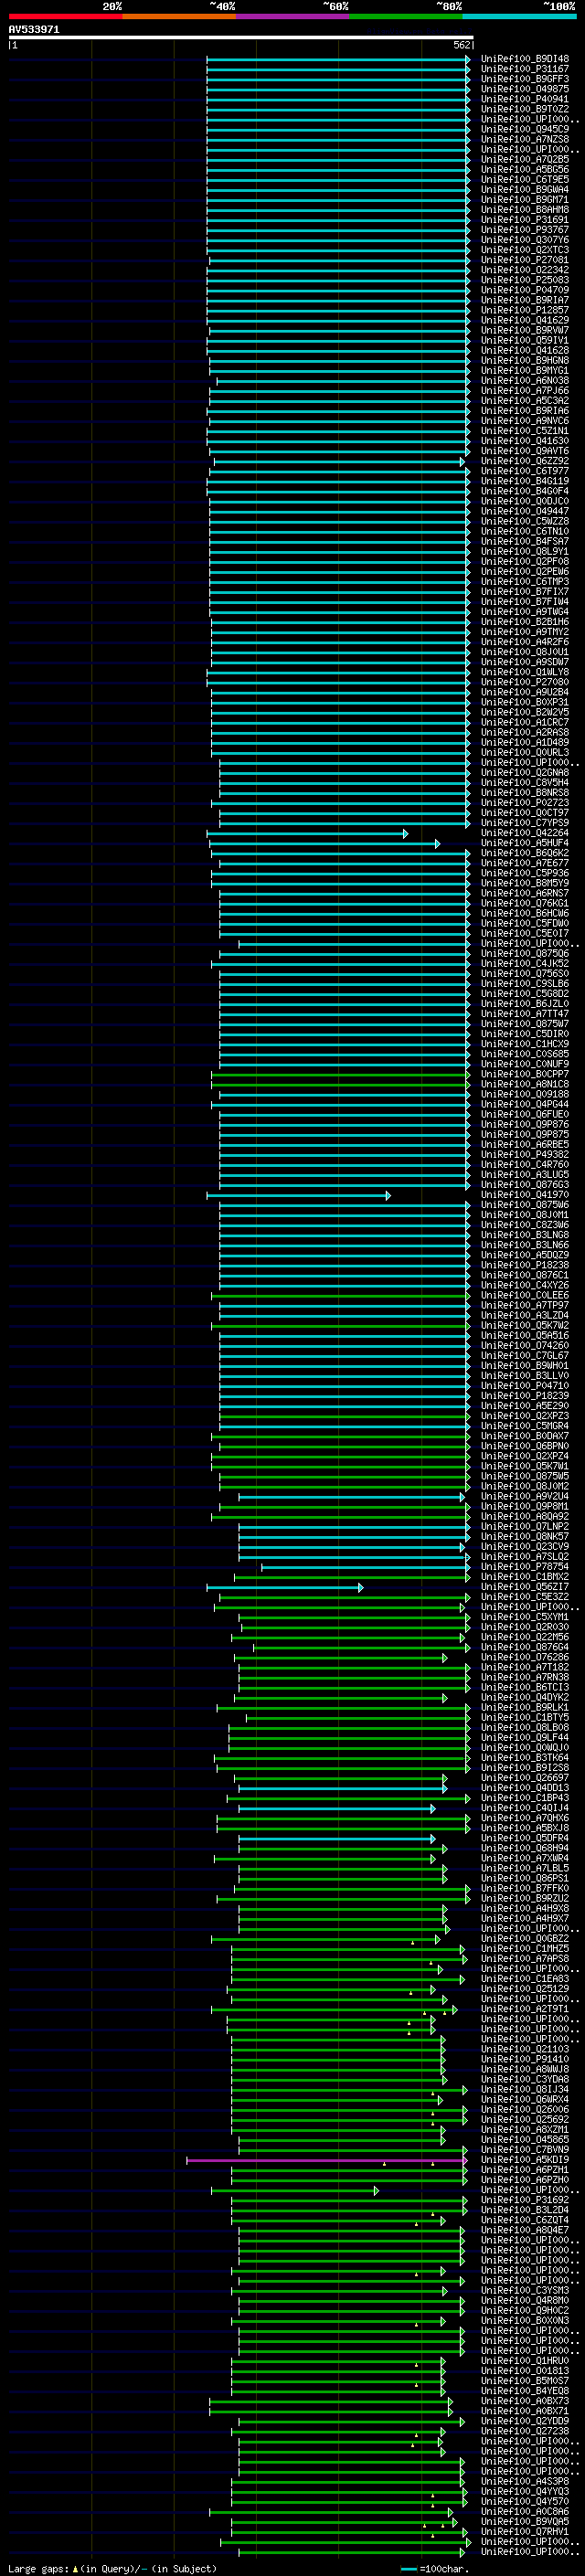Open hit UniRef100_A5KDI9

coord(525,2161)
